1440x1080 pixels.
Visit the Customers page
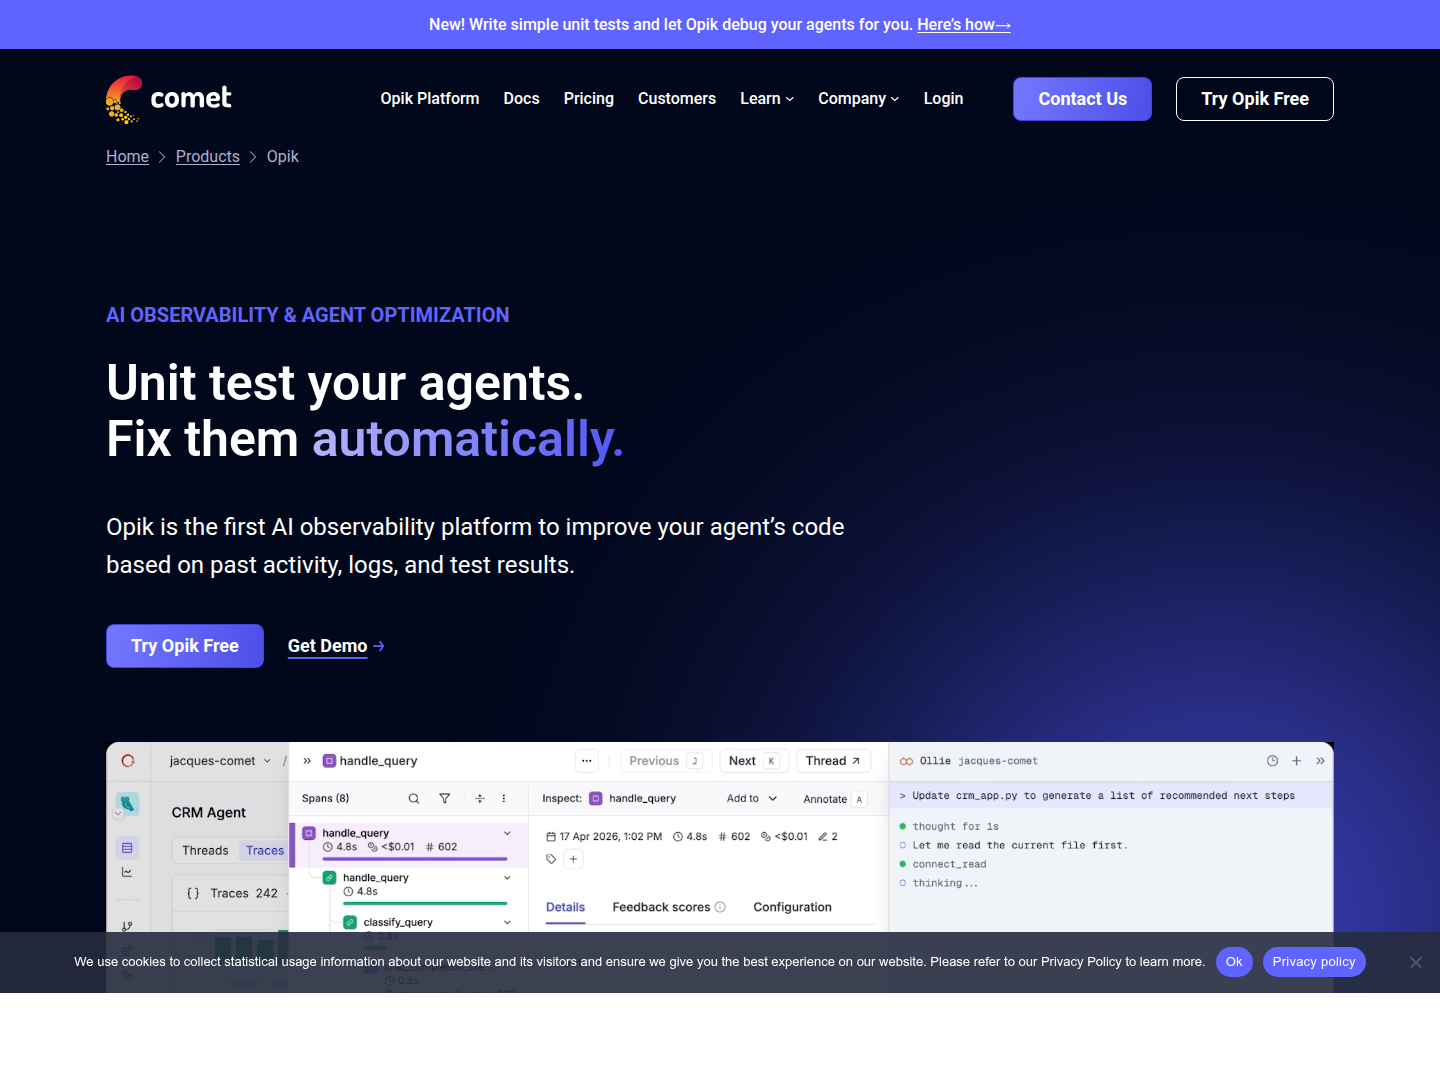tap(677, 99)
